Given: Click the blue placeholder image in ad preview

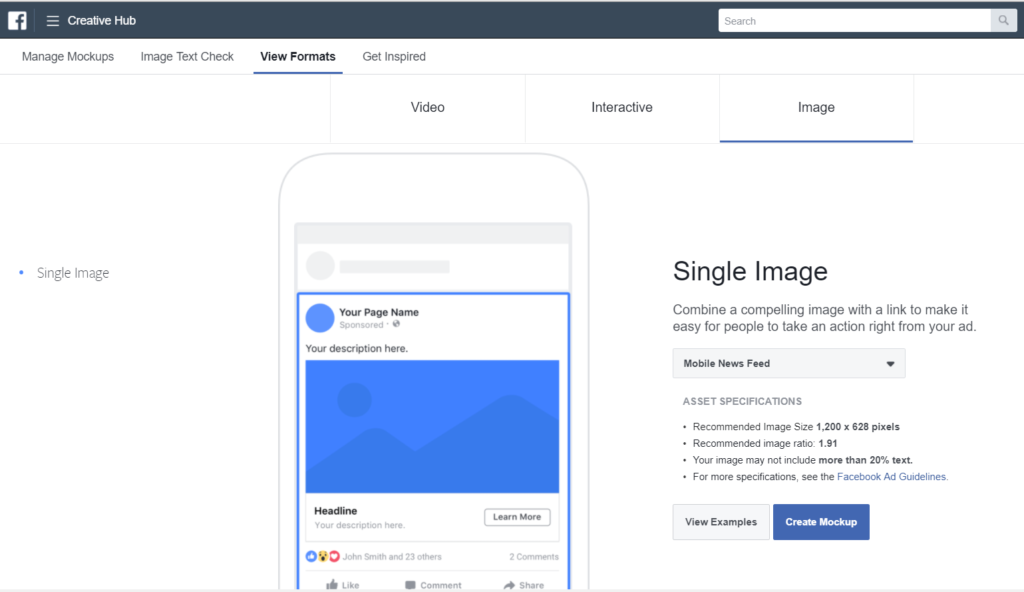Looking at the screenshot, I should click(x=432, y=426).
